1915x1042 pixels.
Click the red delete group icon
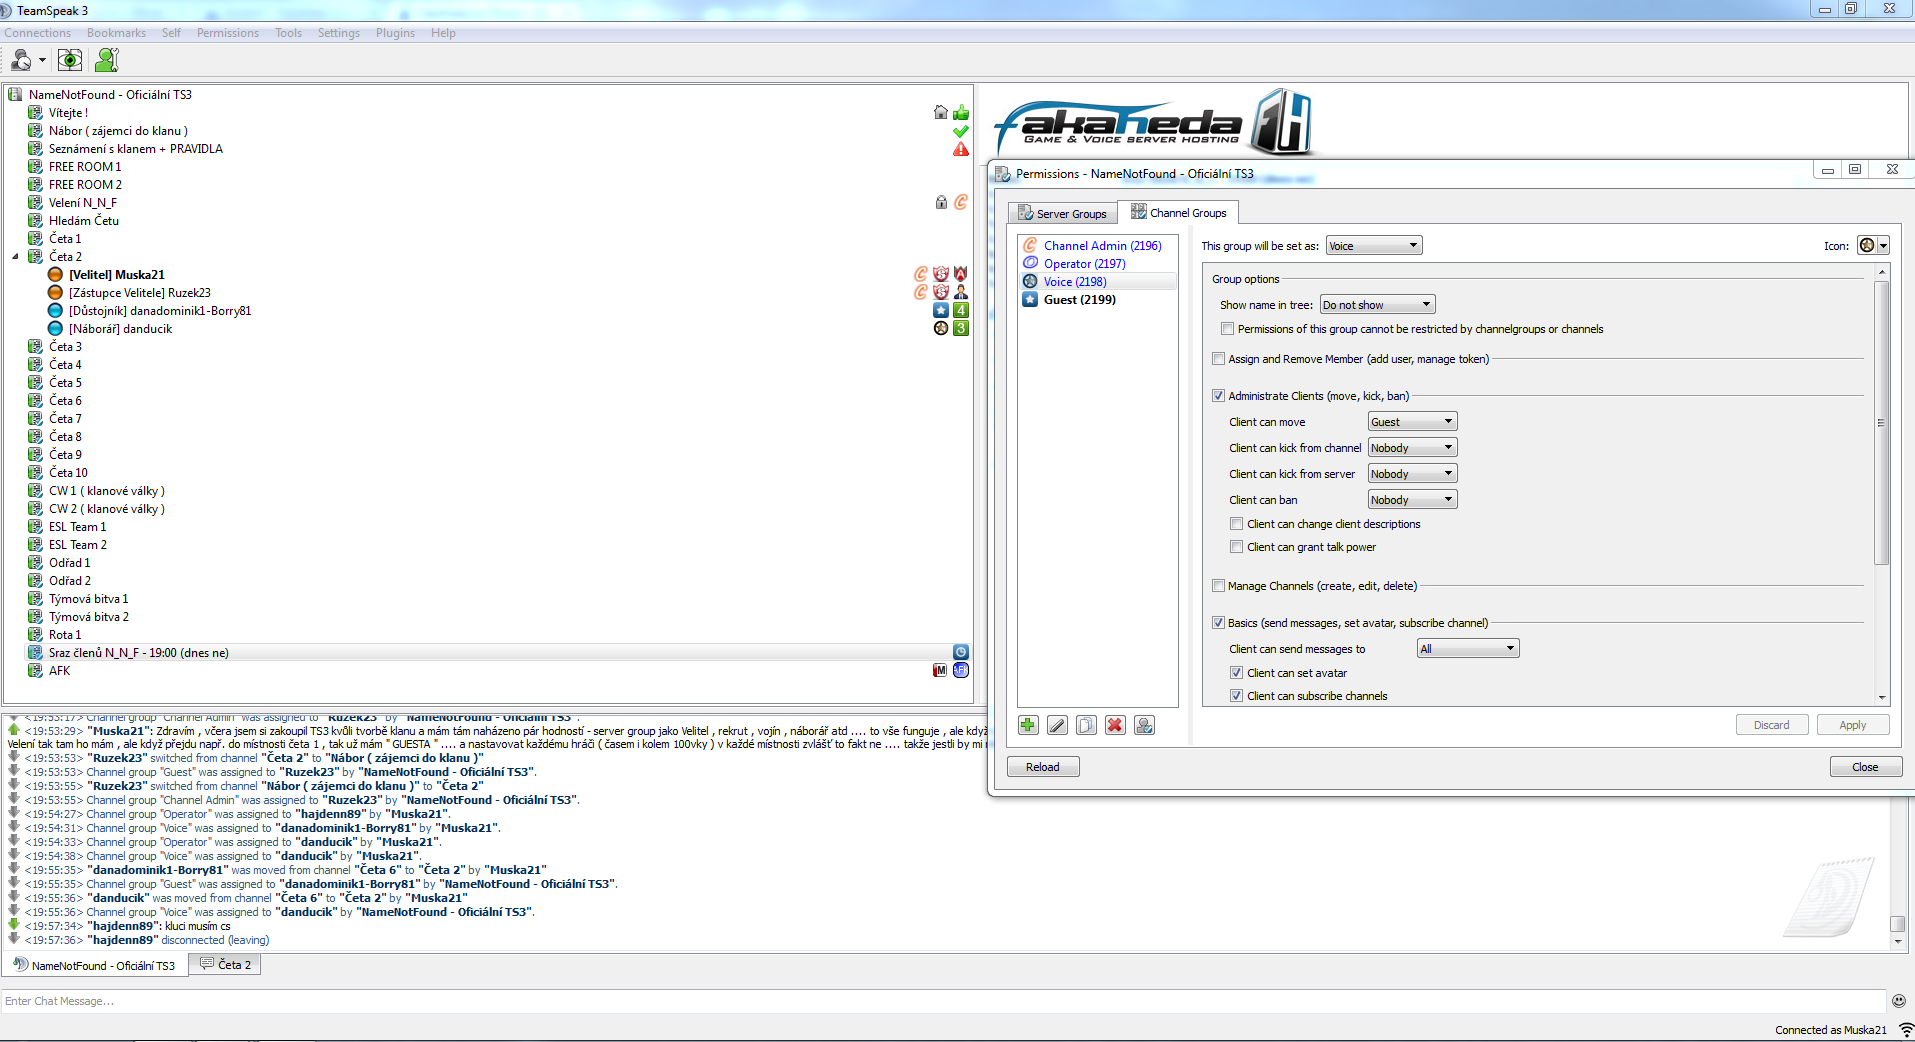[x=1115, y=725]
